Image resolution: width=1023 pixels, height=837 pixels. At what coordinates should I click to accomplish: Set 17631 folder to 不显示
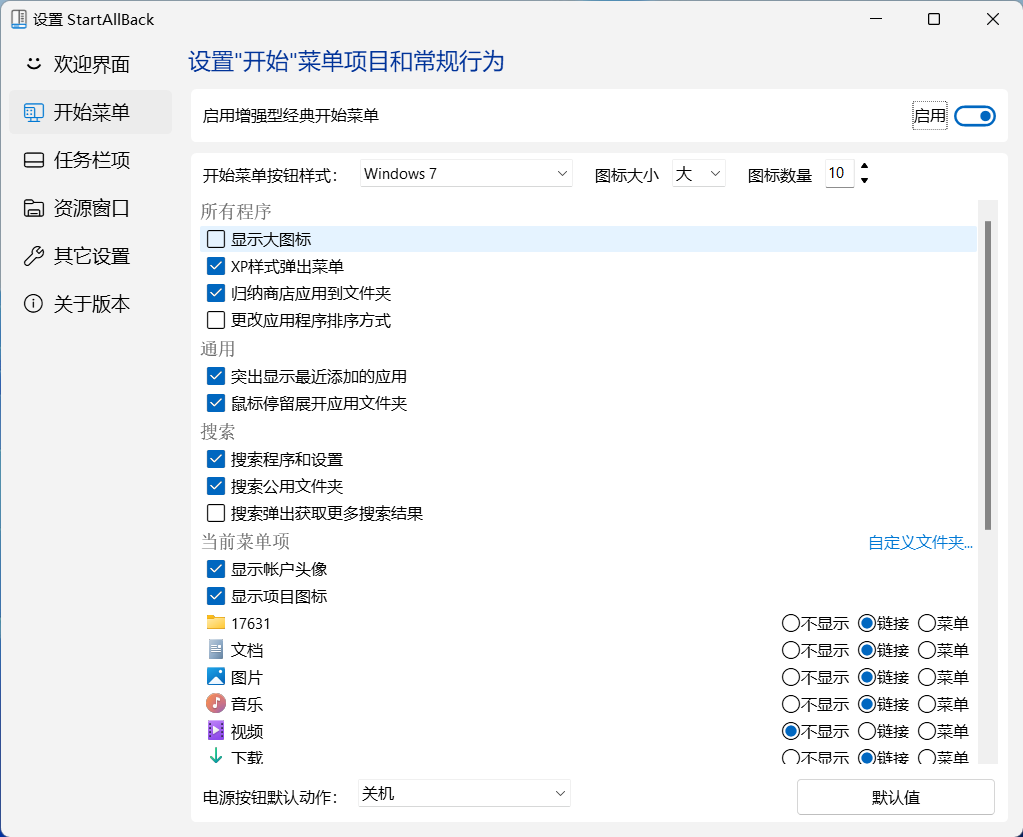(x=791, y=623)
